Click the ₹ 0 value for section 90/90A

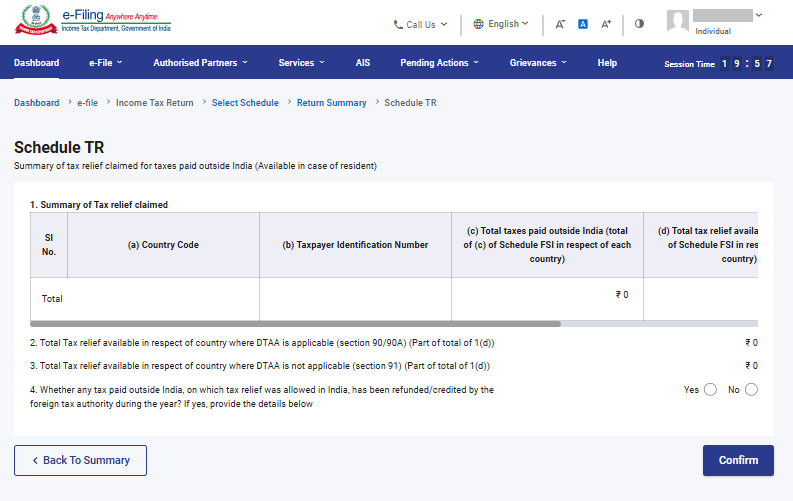[x=751, y=343]
